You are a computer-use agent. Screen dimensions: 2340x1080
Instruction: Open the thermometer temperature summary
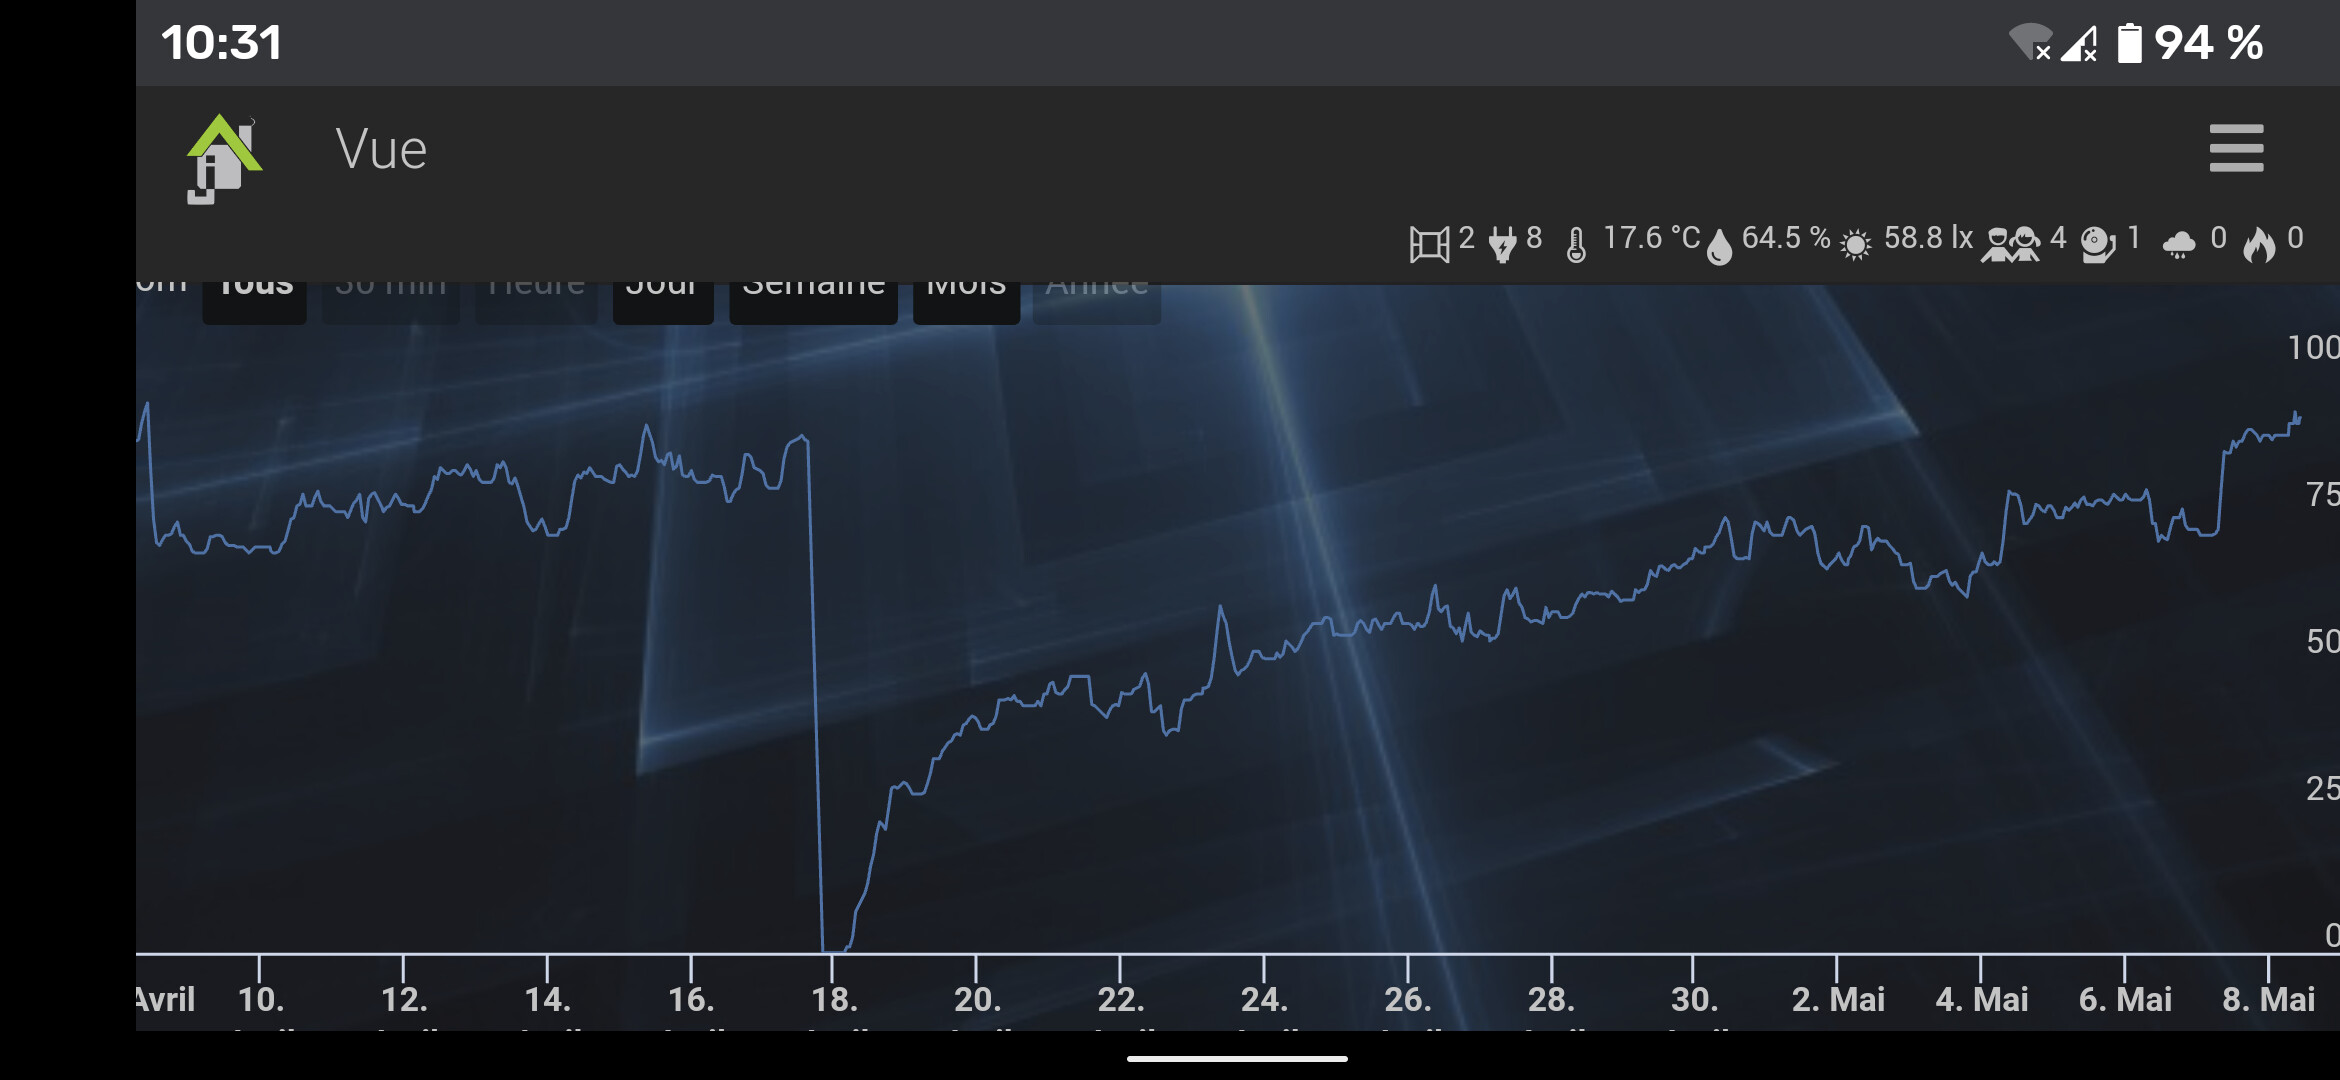coord(1576,244)
